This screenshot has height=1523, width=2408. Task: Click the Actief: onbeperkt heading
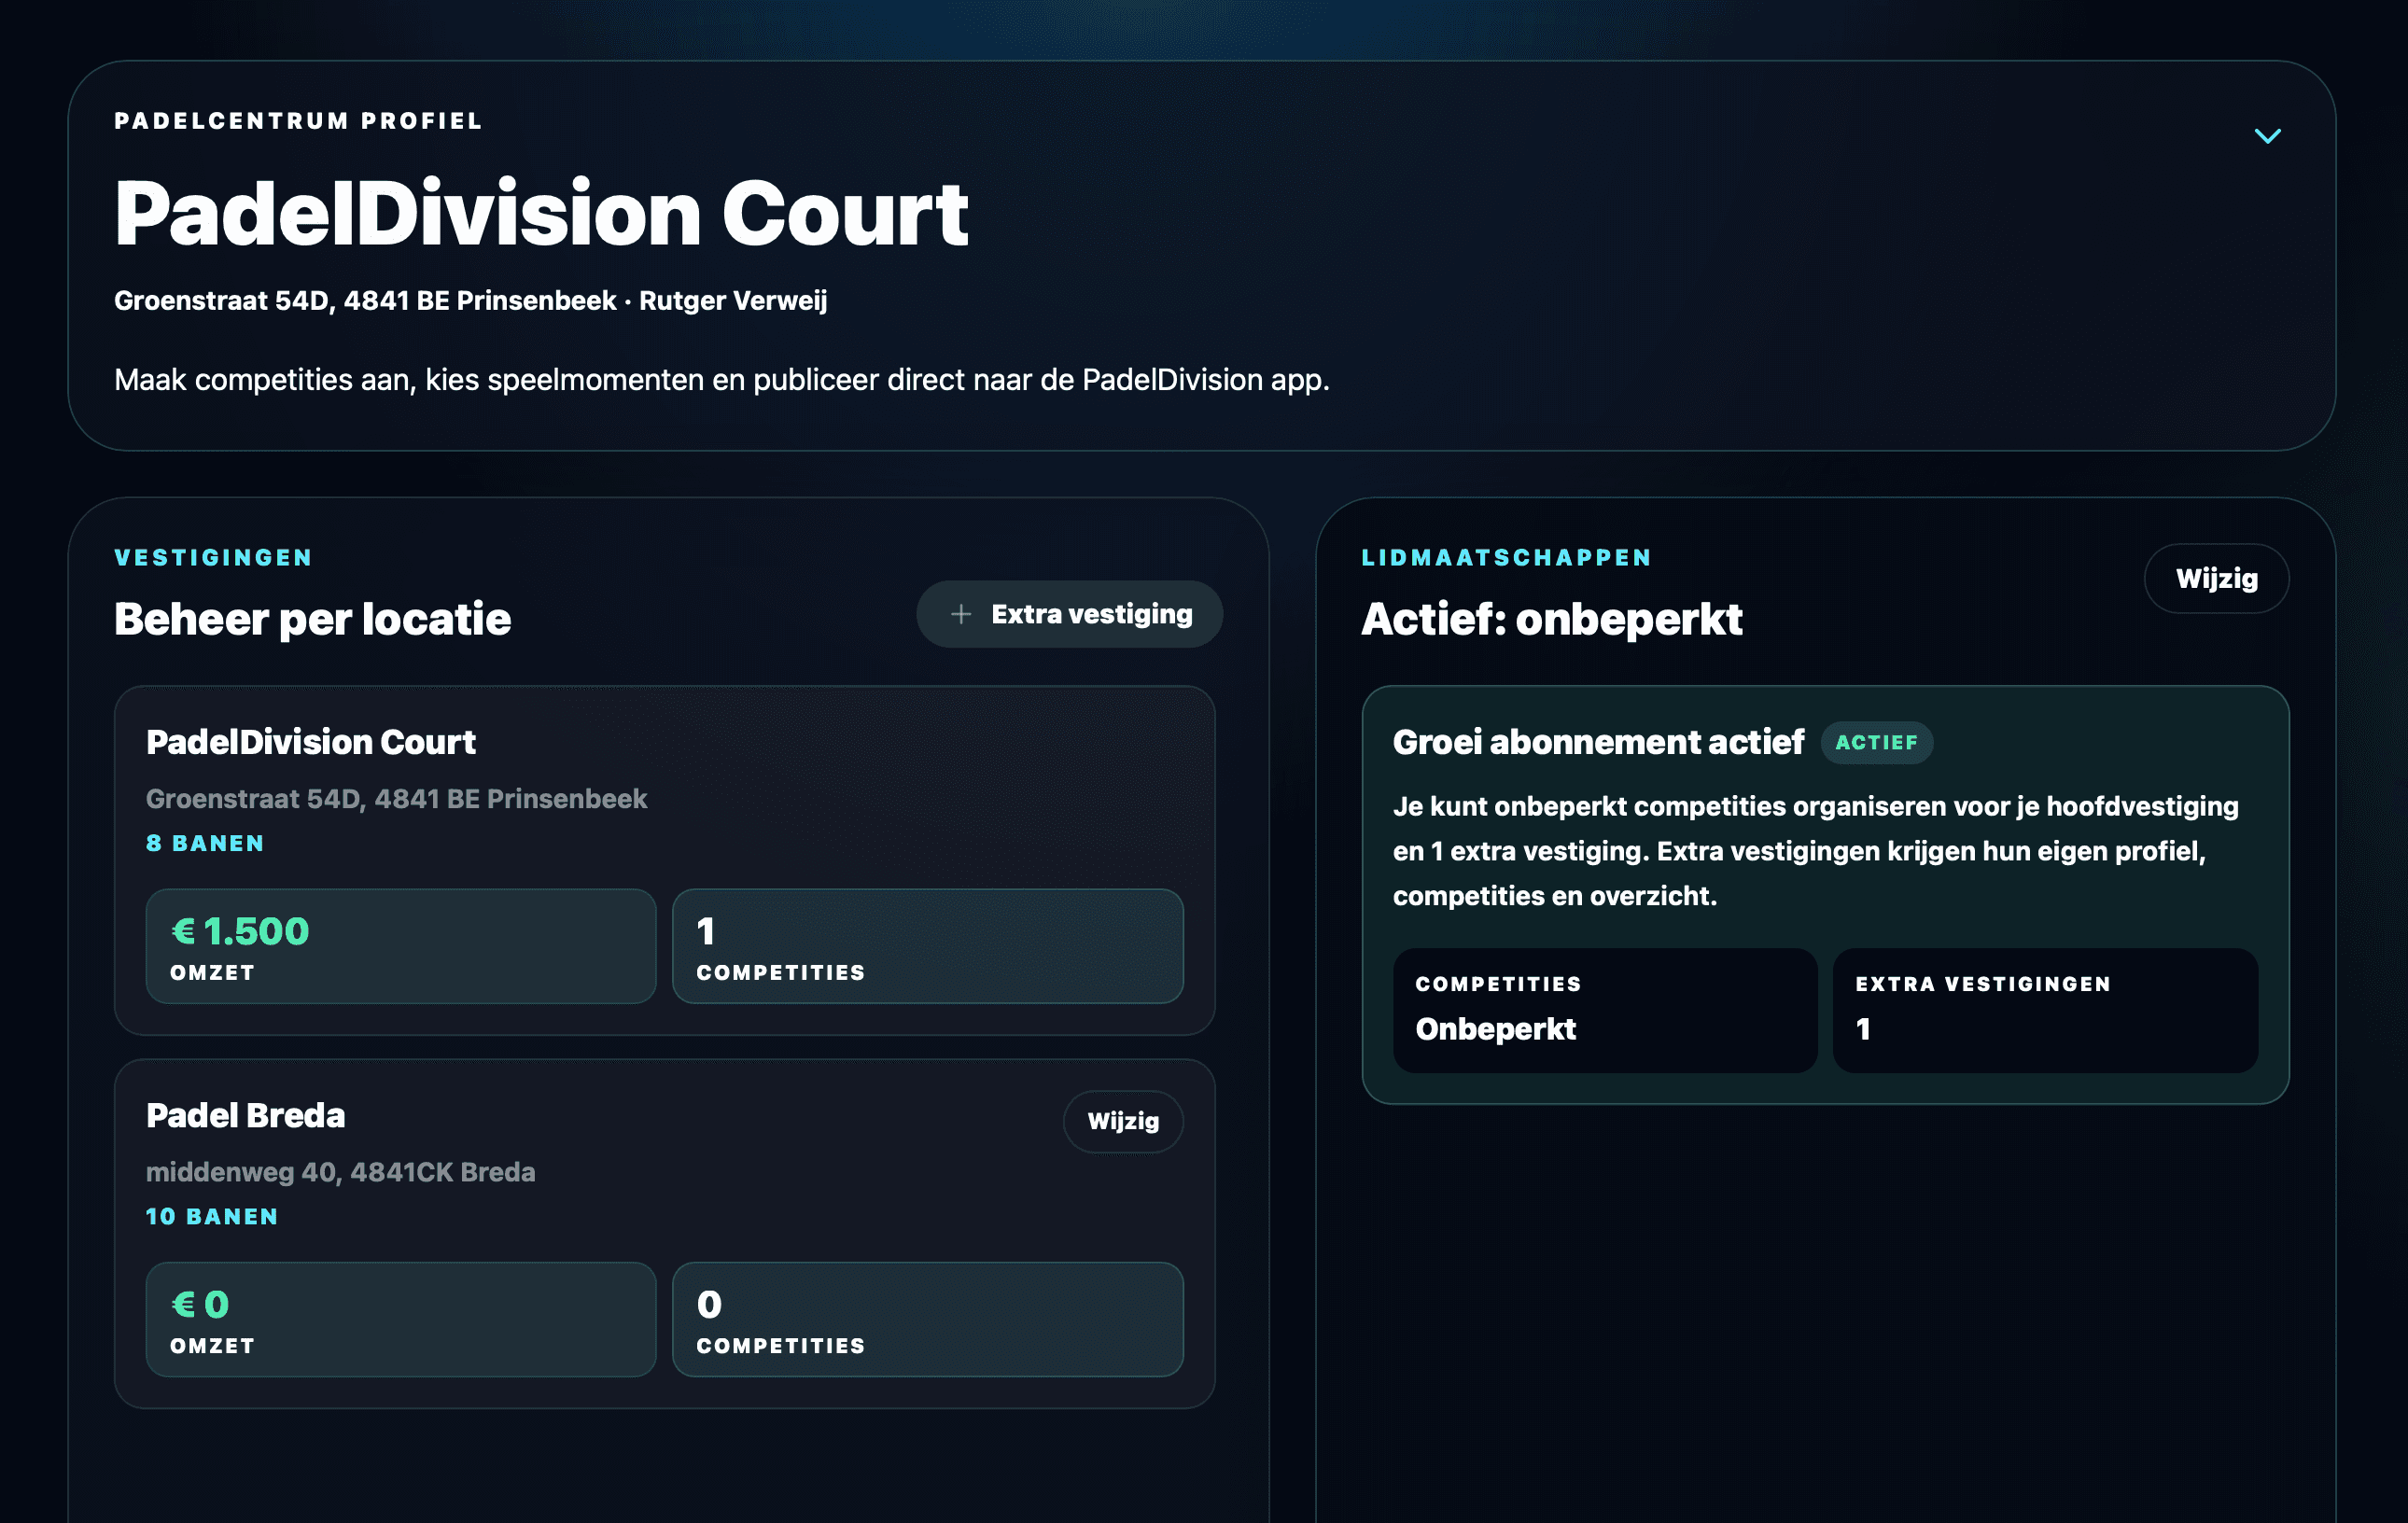[1552, 619]
